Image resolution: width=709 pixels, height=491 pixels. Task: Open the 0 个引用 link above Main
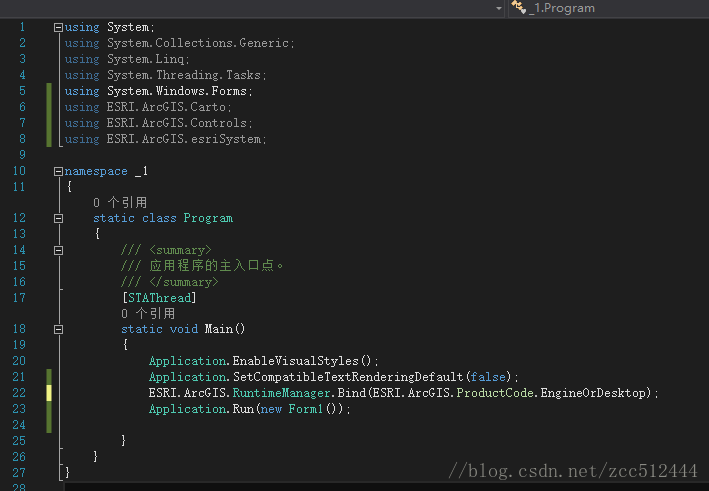coord(148,313)
